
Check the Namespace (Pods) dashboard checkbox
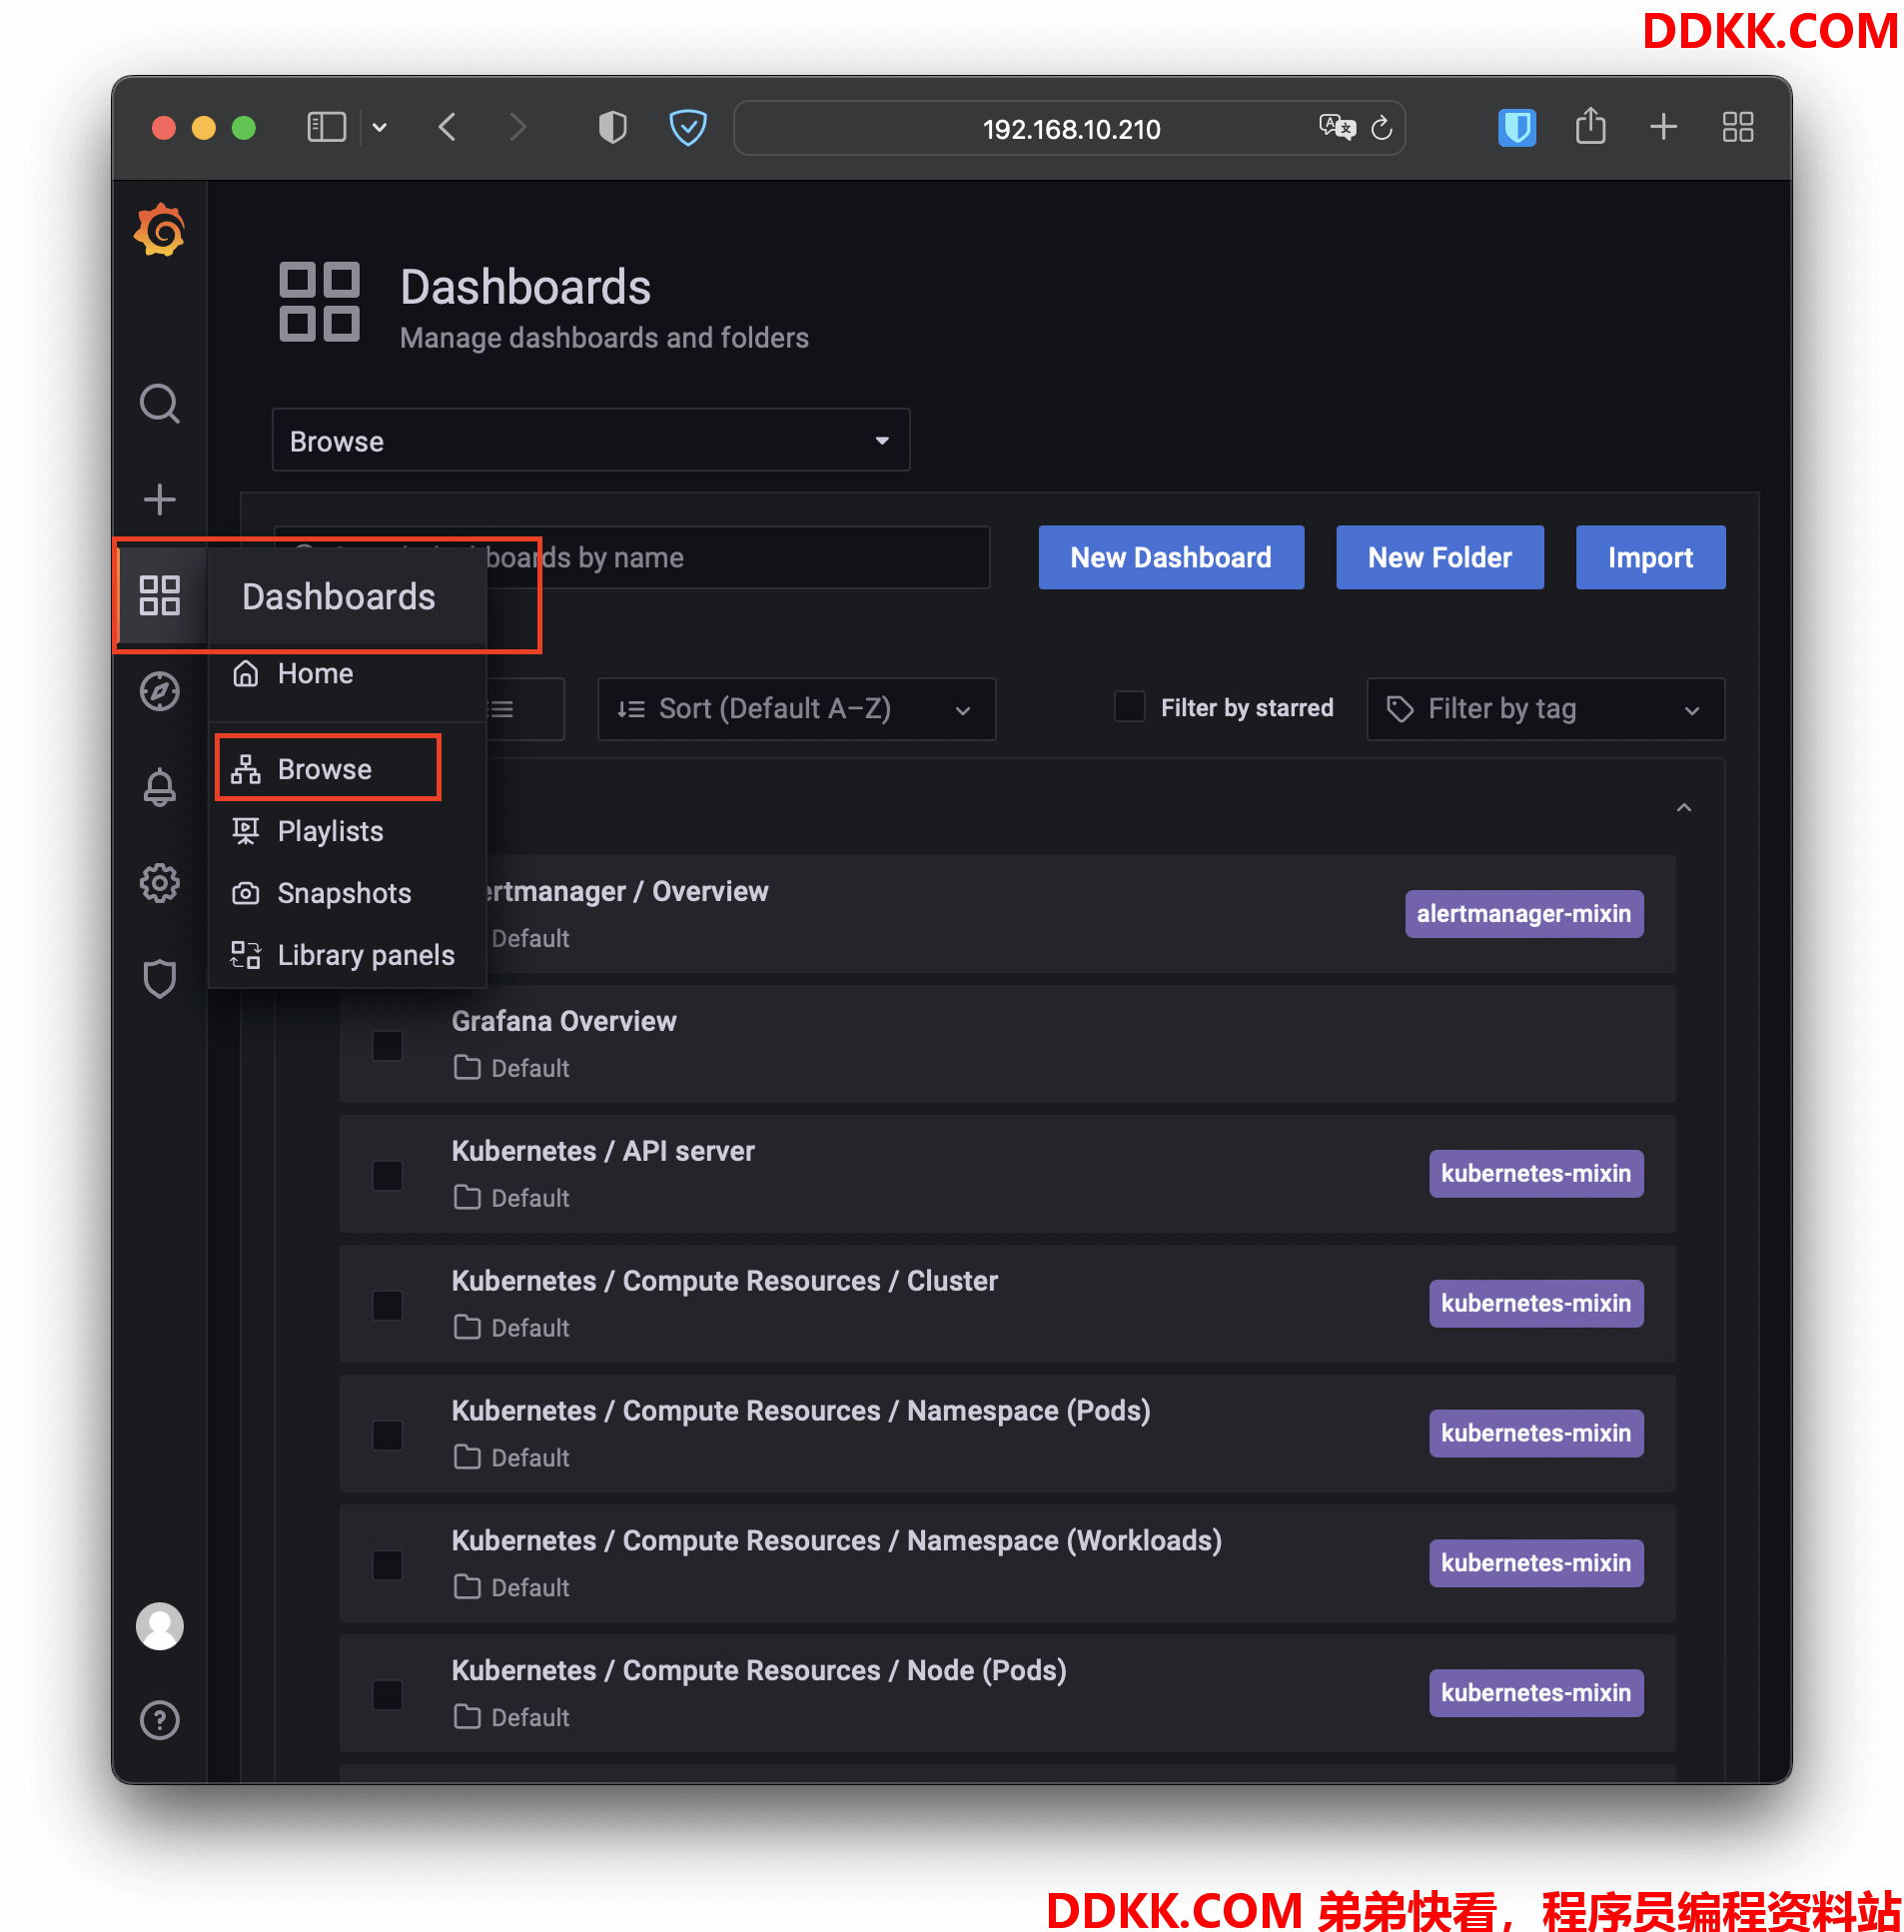[x=388, y=1436]
